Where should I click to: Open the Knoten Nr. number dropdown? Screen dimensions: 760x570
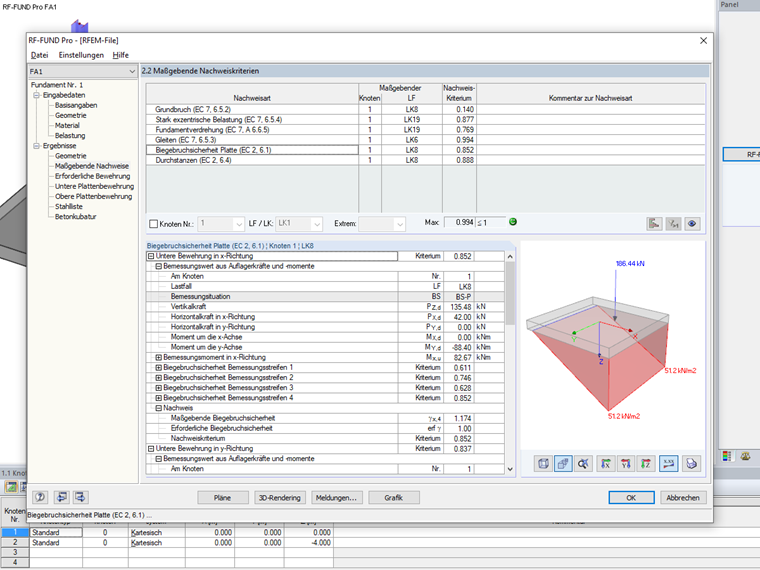[238, 224]
